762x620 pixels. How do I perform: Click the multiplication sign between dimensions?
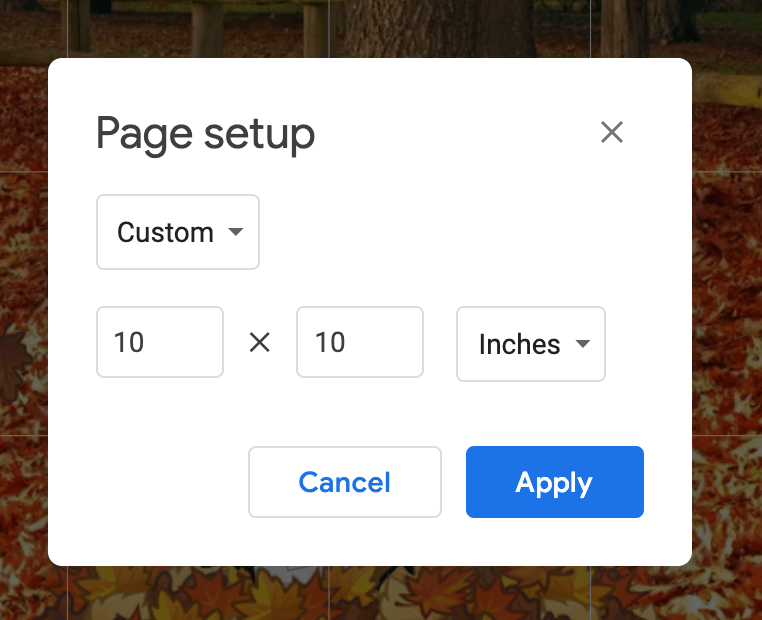(260, 343)
